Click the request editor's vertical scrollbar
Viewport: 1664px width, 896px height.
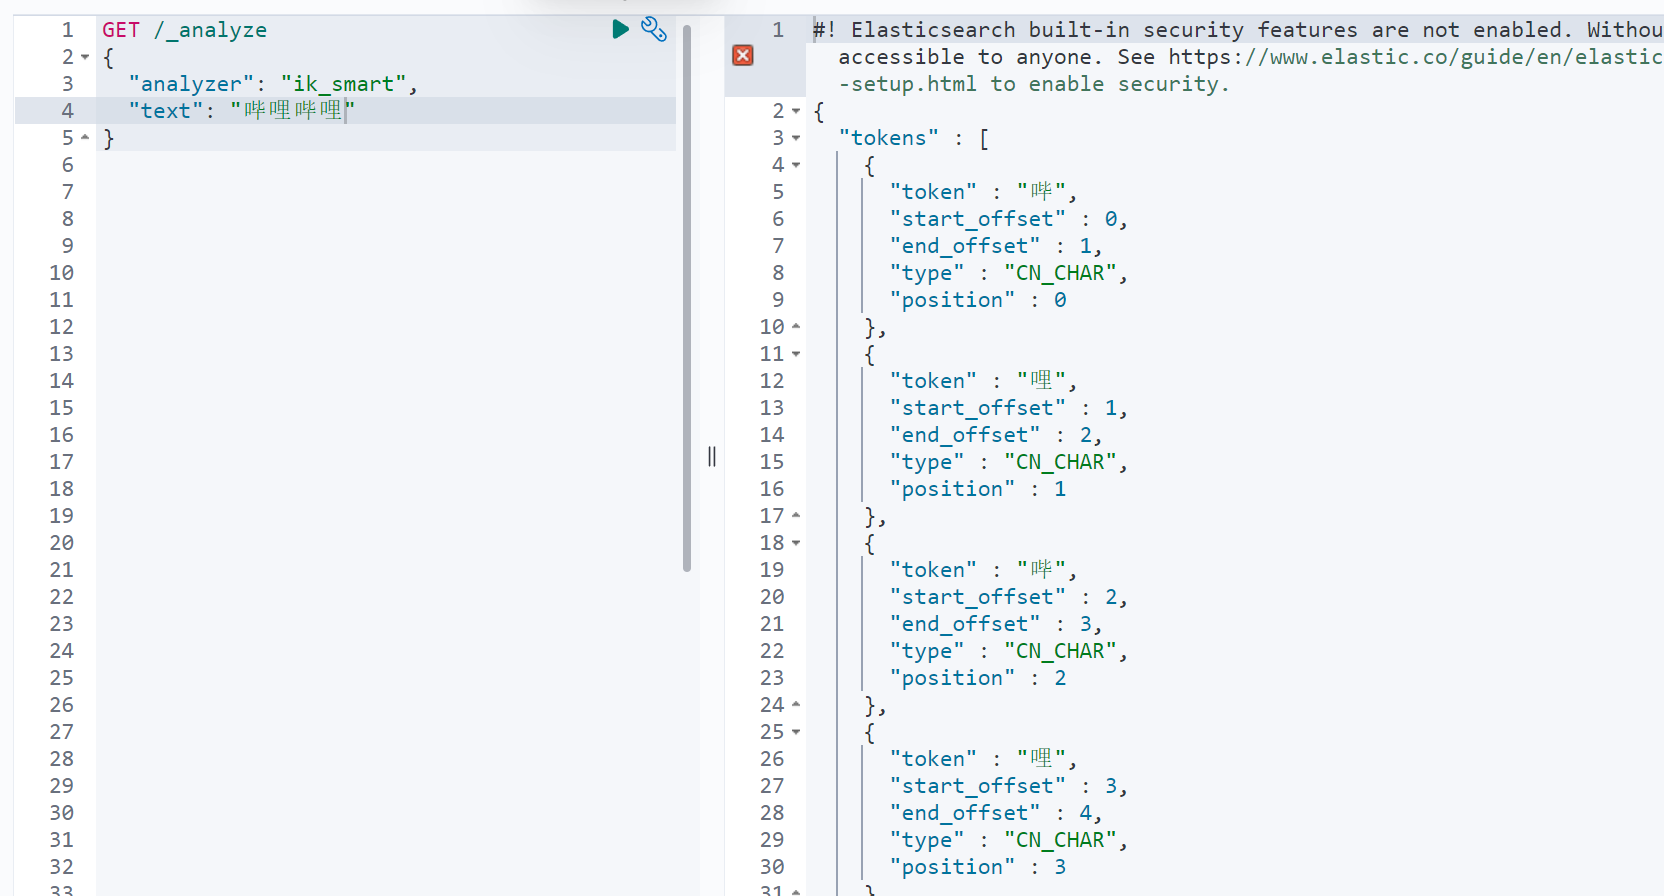687,298
